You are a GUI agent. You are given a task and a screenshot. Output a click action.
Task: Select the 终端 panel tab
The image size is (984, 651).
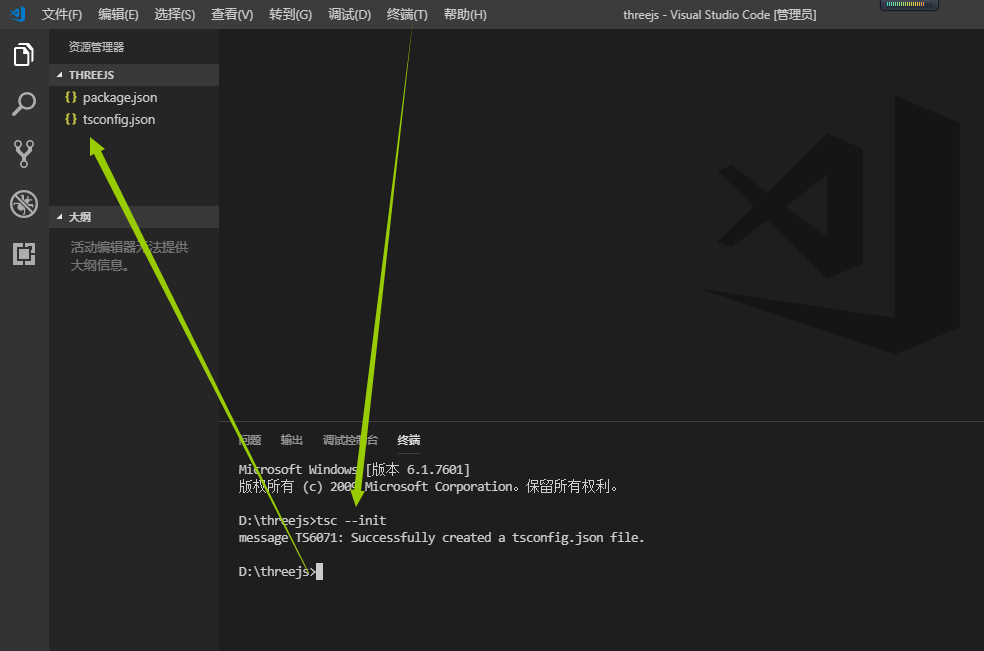click(408, 440)
